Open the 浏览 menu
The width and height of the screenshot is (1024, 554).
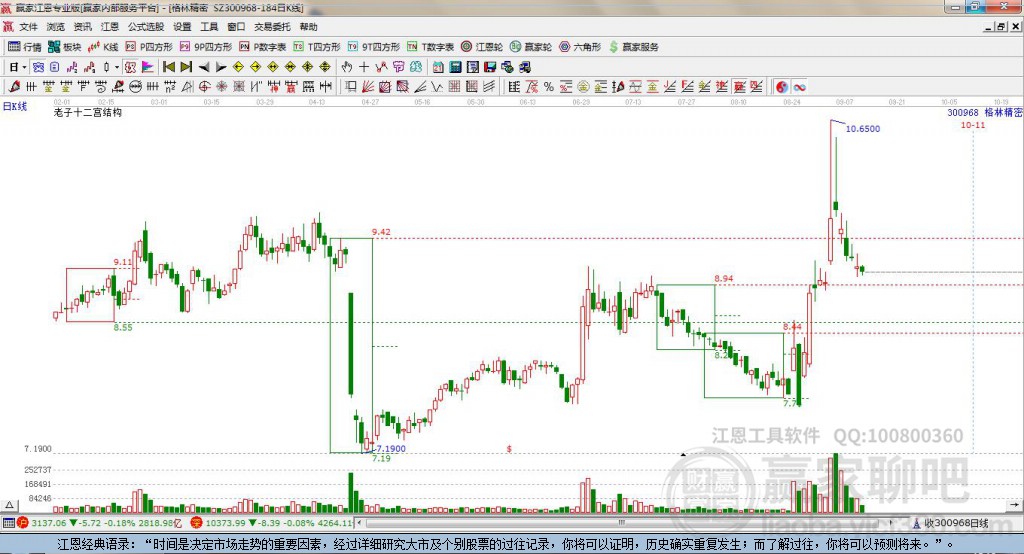56,27
